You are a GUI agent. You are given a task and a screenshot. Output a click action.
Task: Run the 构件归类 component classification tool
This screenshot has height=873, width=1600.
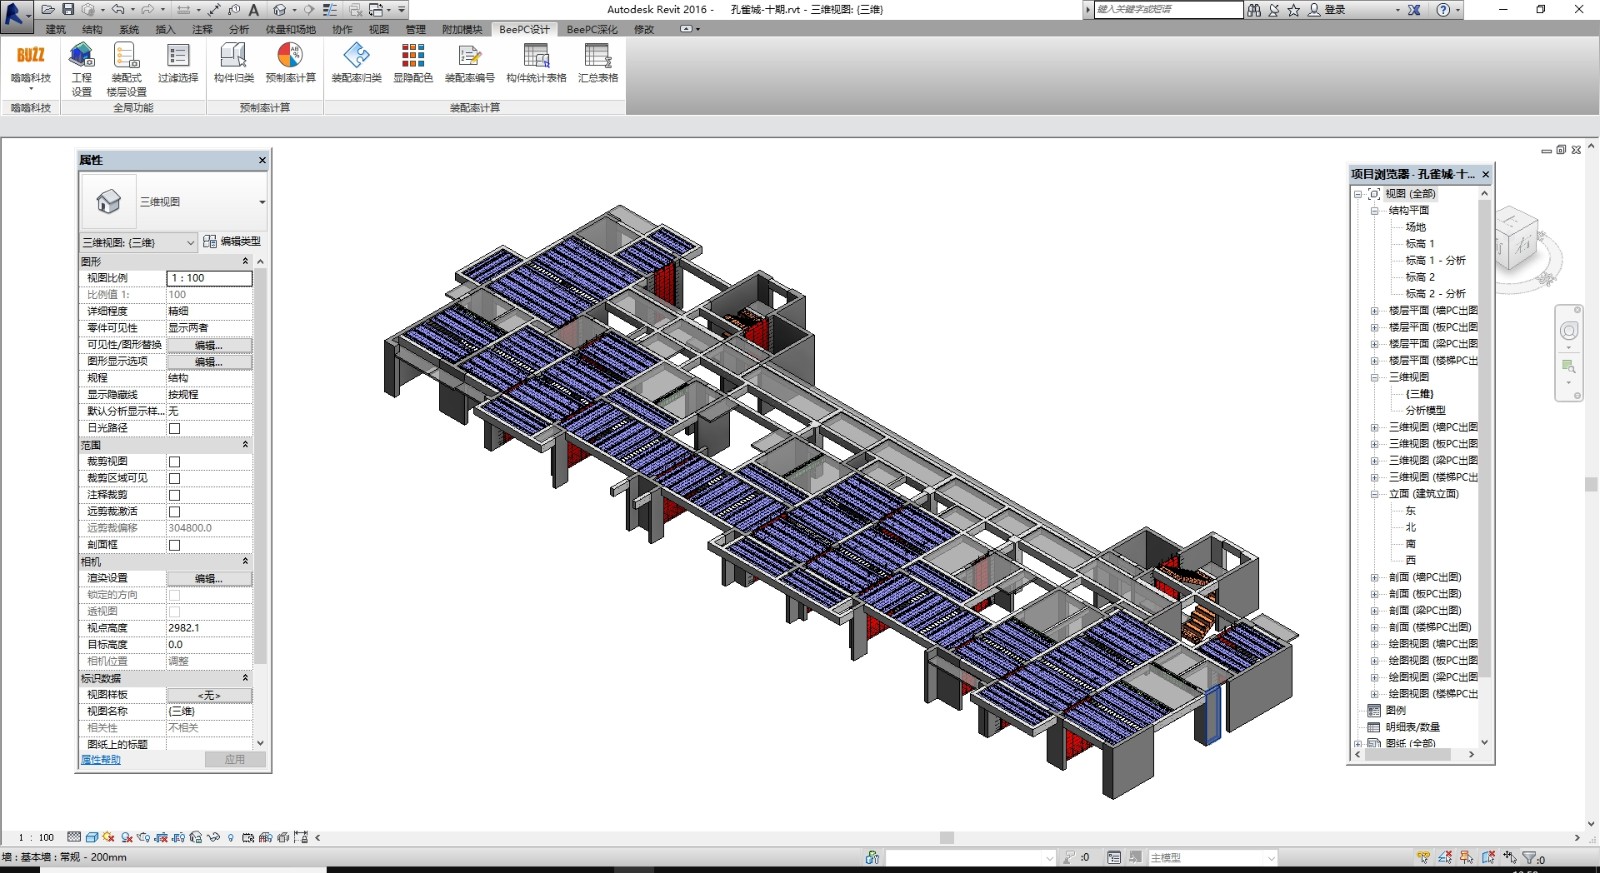(x=233, y=63)
